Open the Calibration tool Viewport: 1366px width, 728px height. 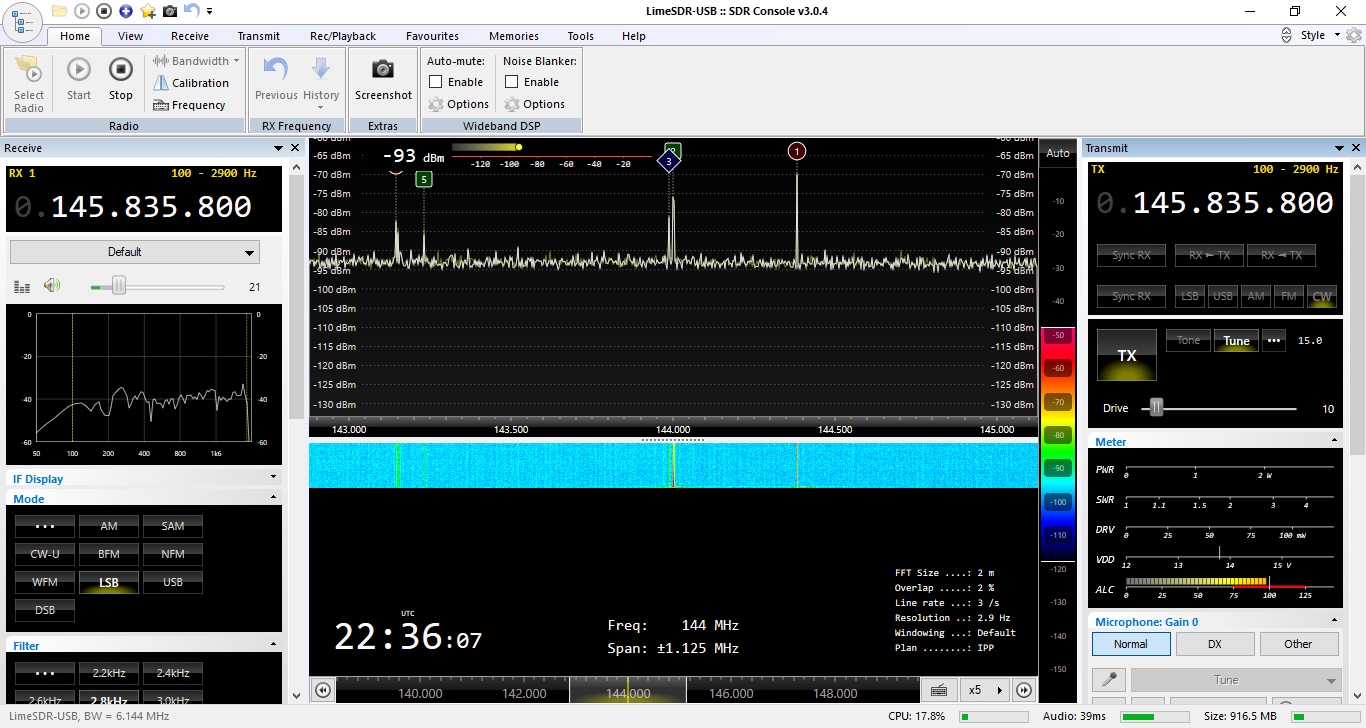pyautogui.click(x=191, y=83)
